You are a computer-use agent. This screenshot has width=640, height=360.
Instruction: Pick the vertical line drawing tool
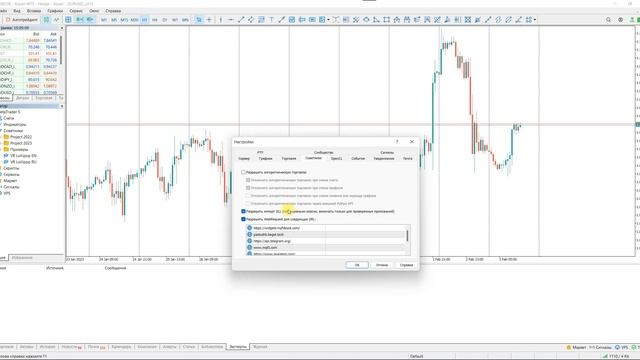[220, 20]
